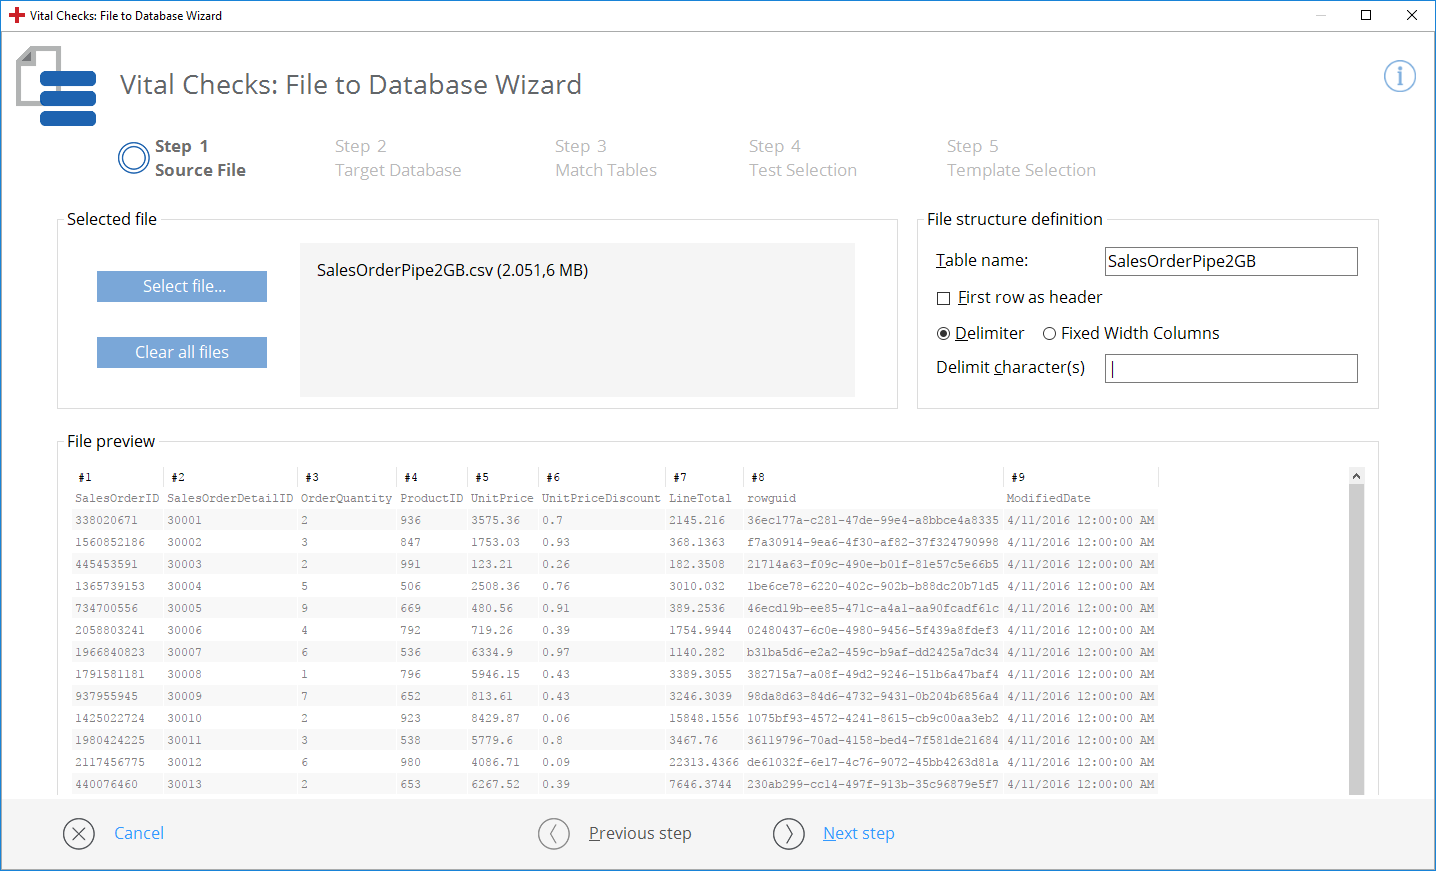Click the Cancel link text
The width and height of the screenshot is (1436, 871).
click(x=139, y=833)
